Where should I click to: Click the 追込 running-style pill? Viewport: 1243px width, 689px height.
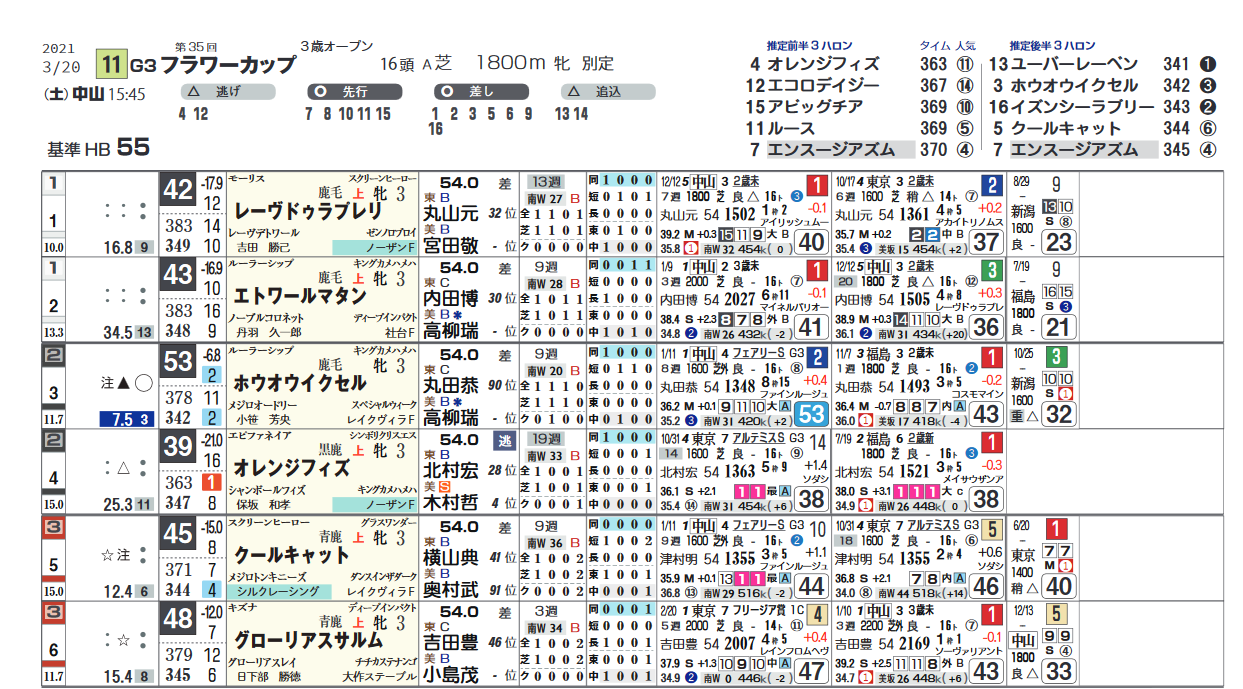608,91
